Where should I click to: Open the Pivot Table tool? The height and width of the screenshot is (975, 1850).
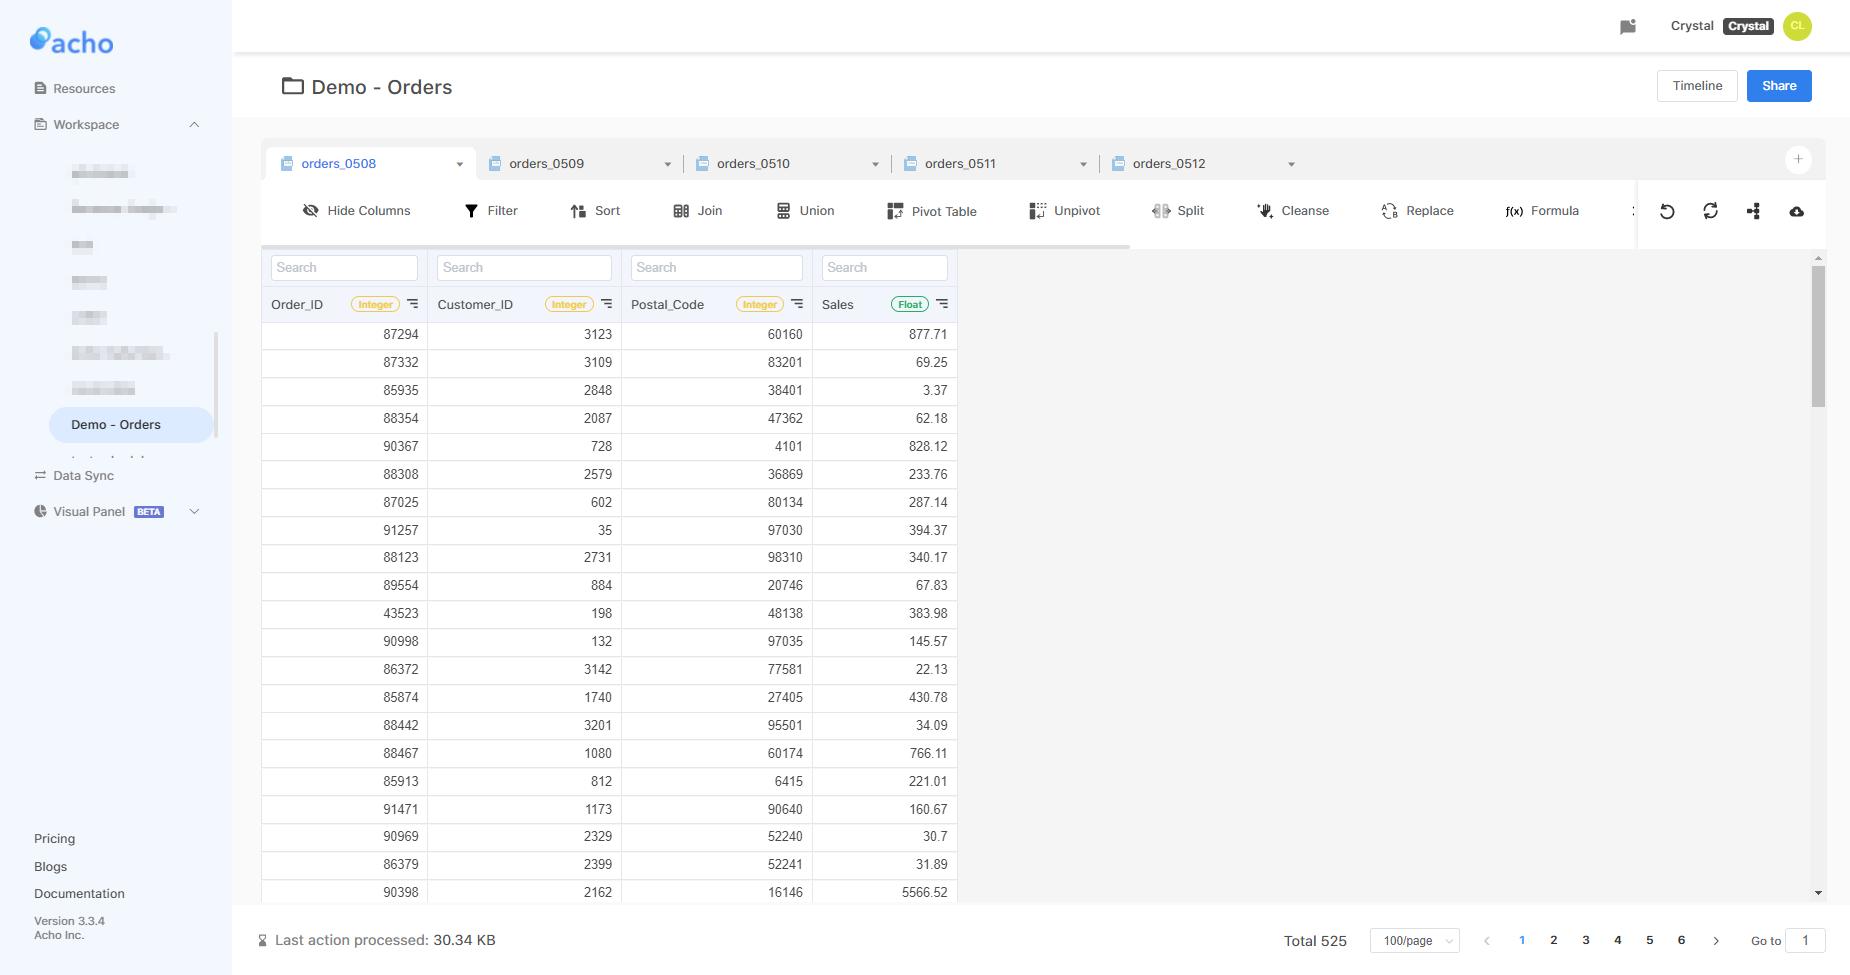[930, 210]
